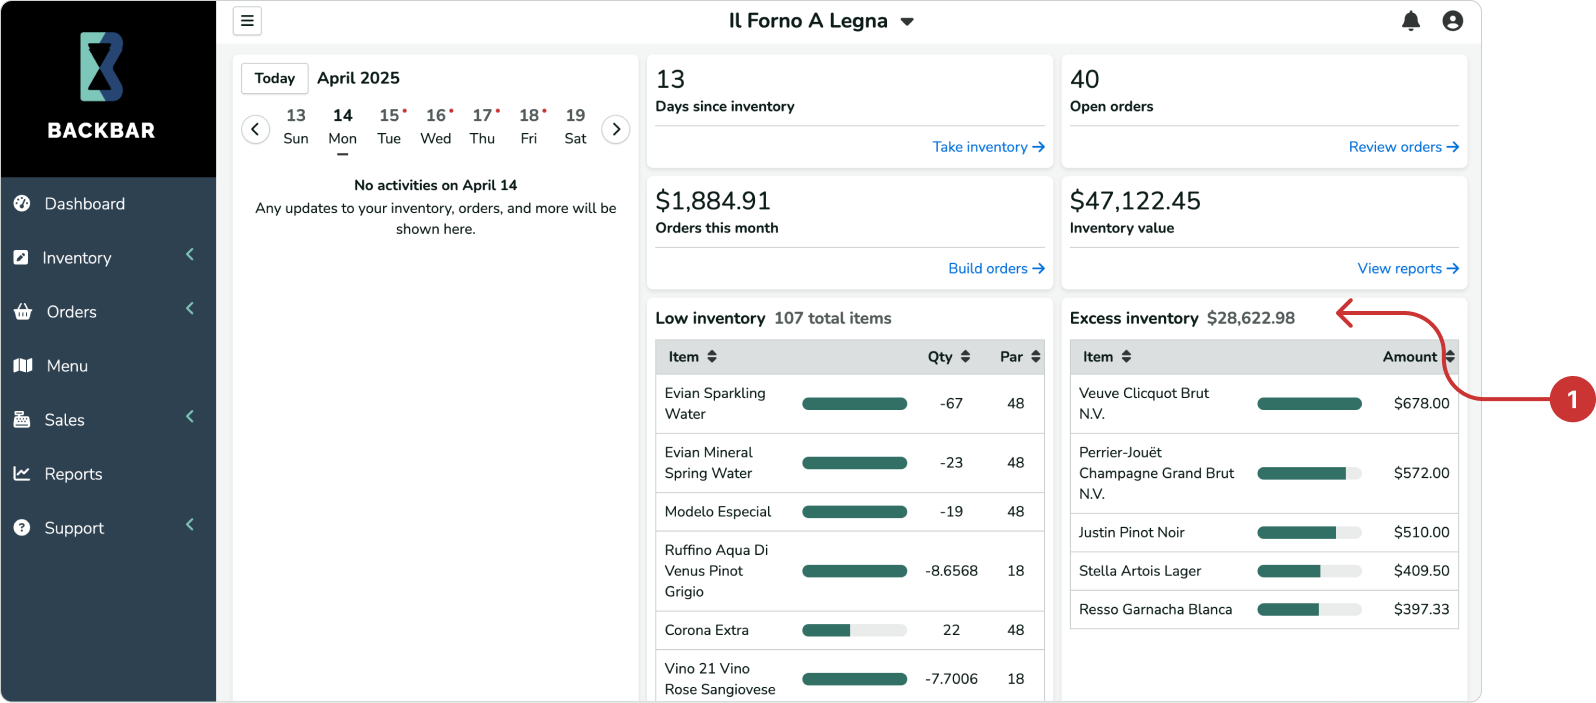Open the user account avatar
The width and height of the screenshot is (1596, 703).
pyautogui.click(x=1453, y=20)
